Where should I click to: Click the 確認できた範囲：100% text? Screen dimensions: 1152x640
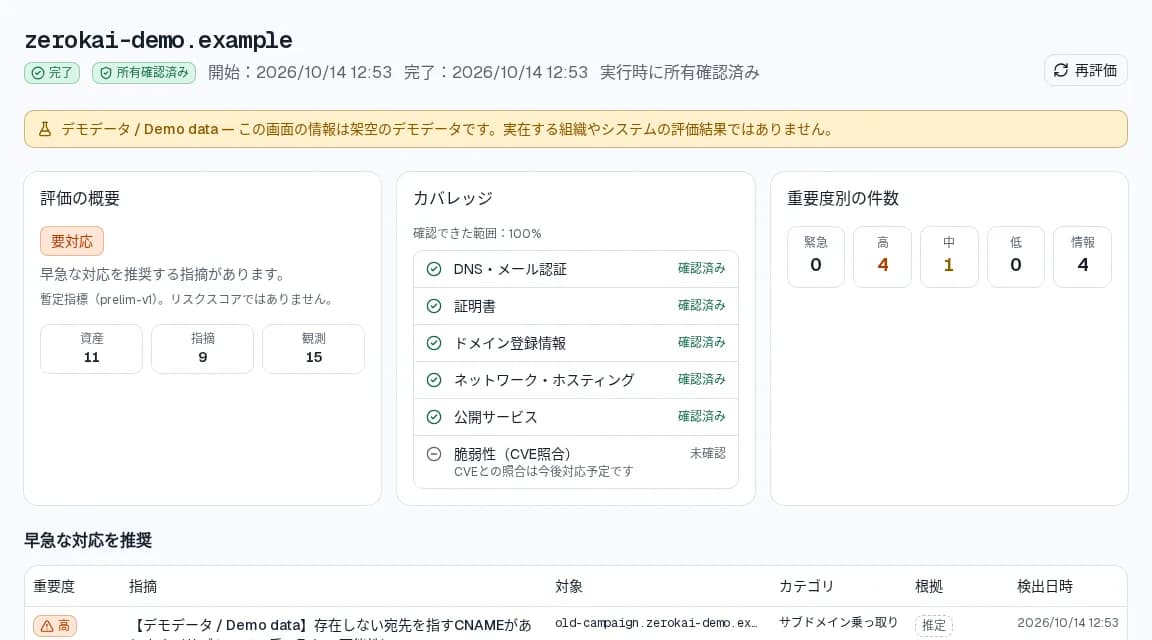tap(477, 234)
